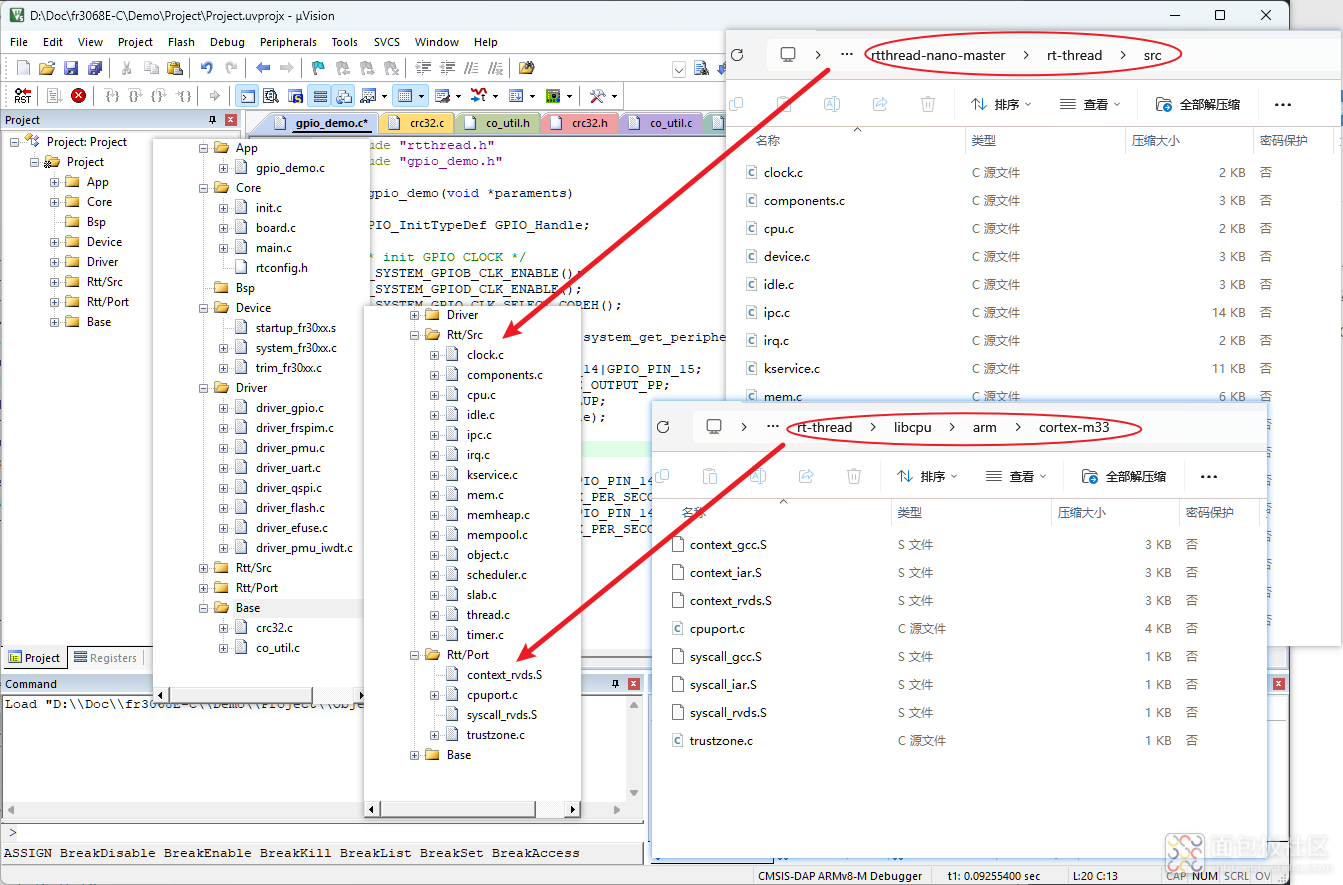
Task: Comment selection using toolbar icon
Action: [471, 68]
